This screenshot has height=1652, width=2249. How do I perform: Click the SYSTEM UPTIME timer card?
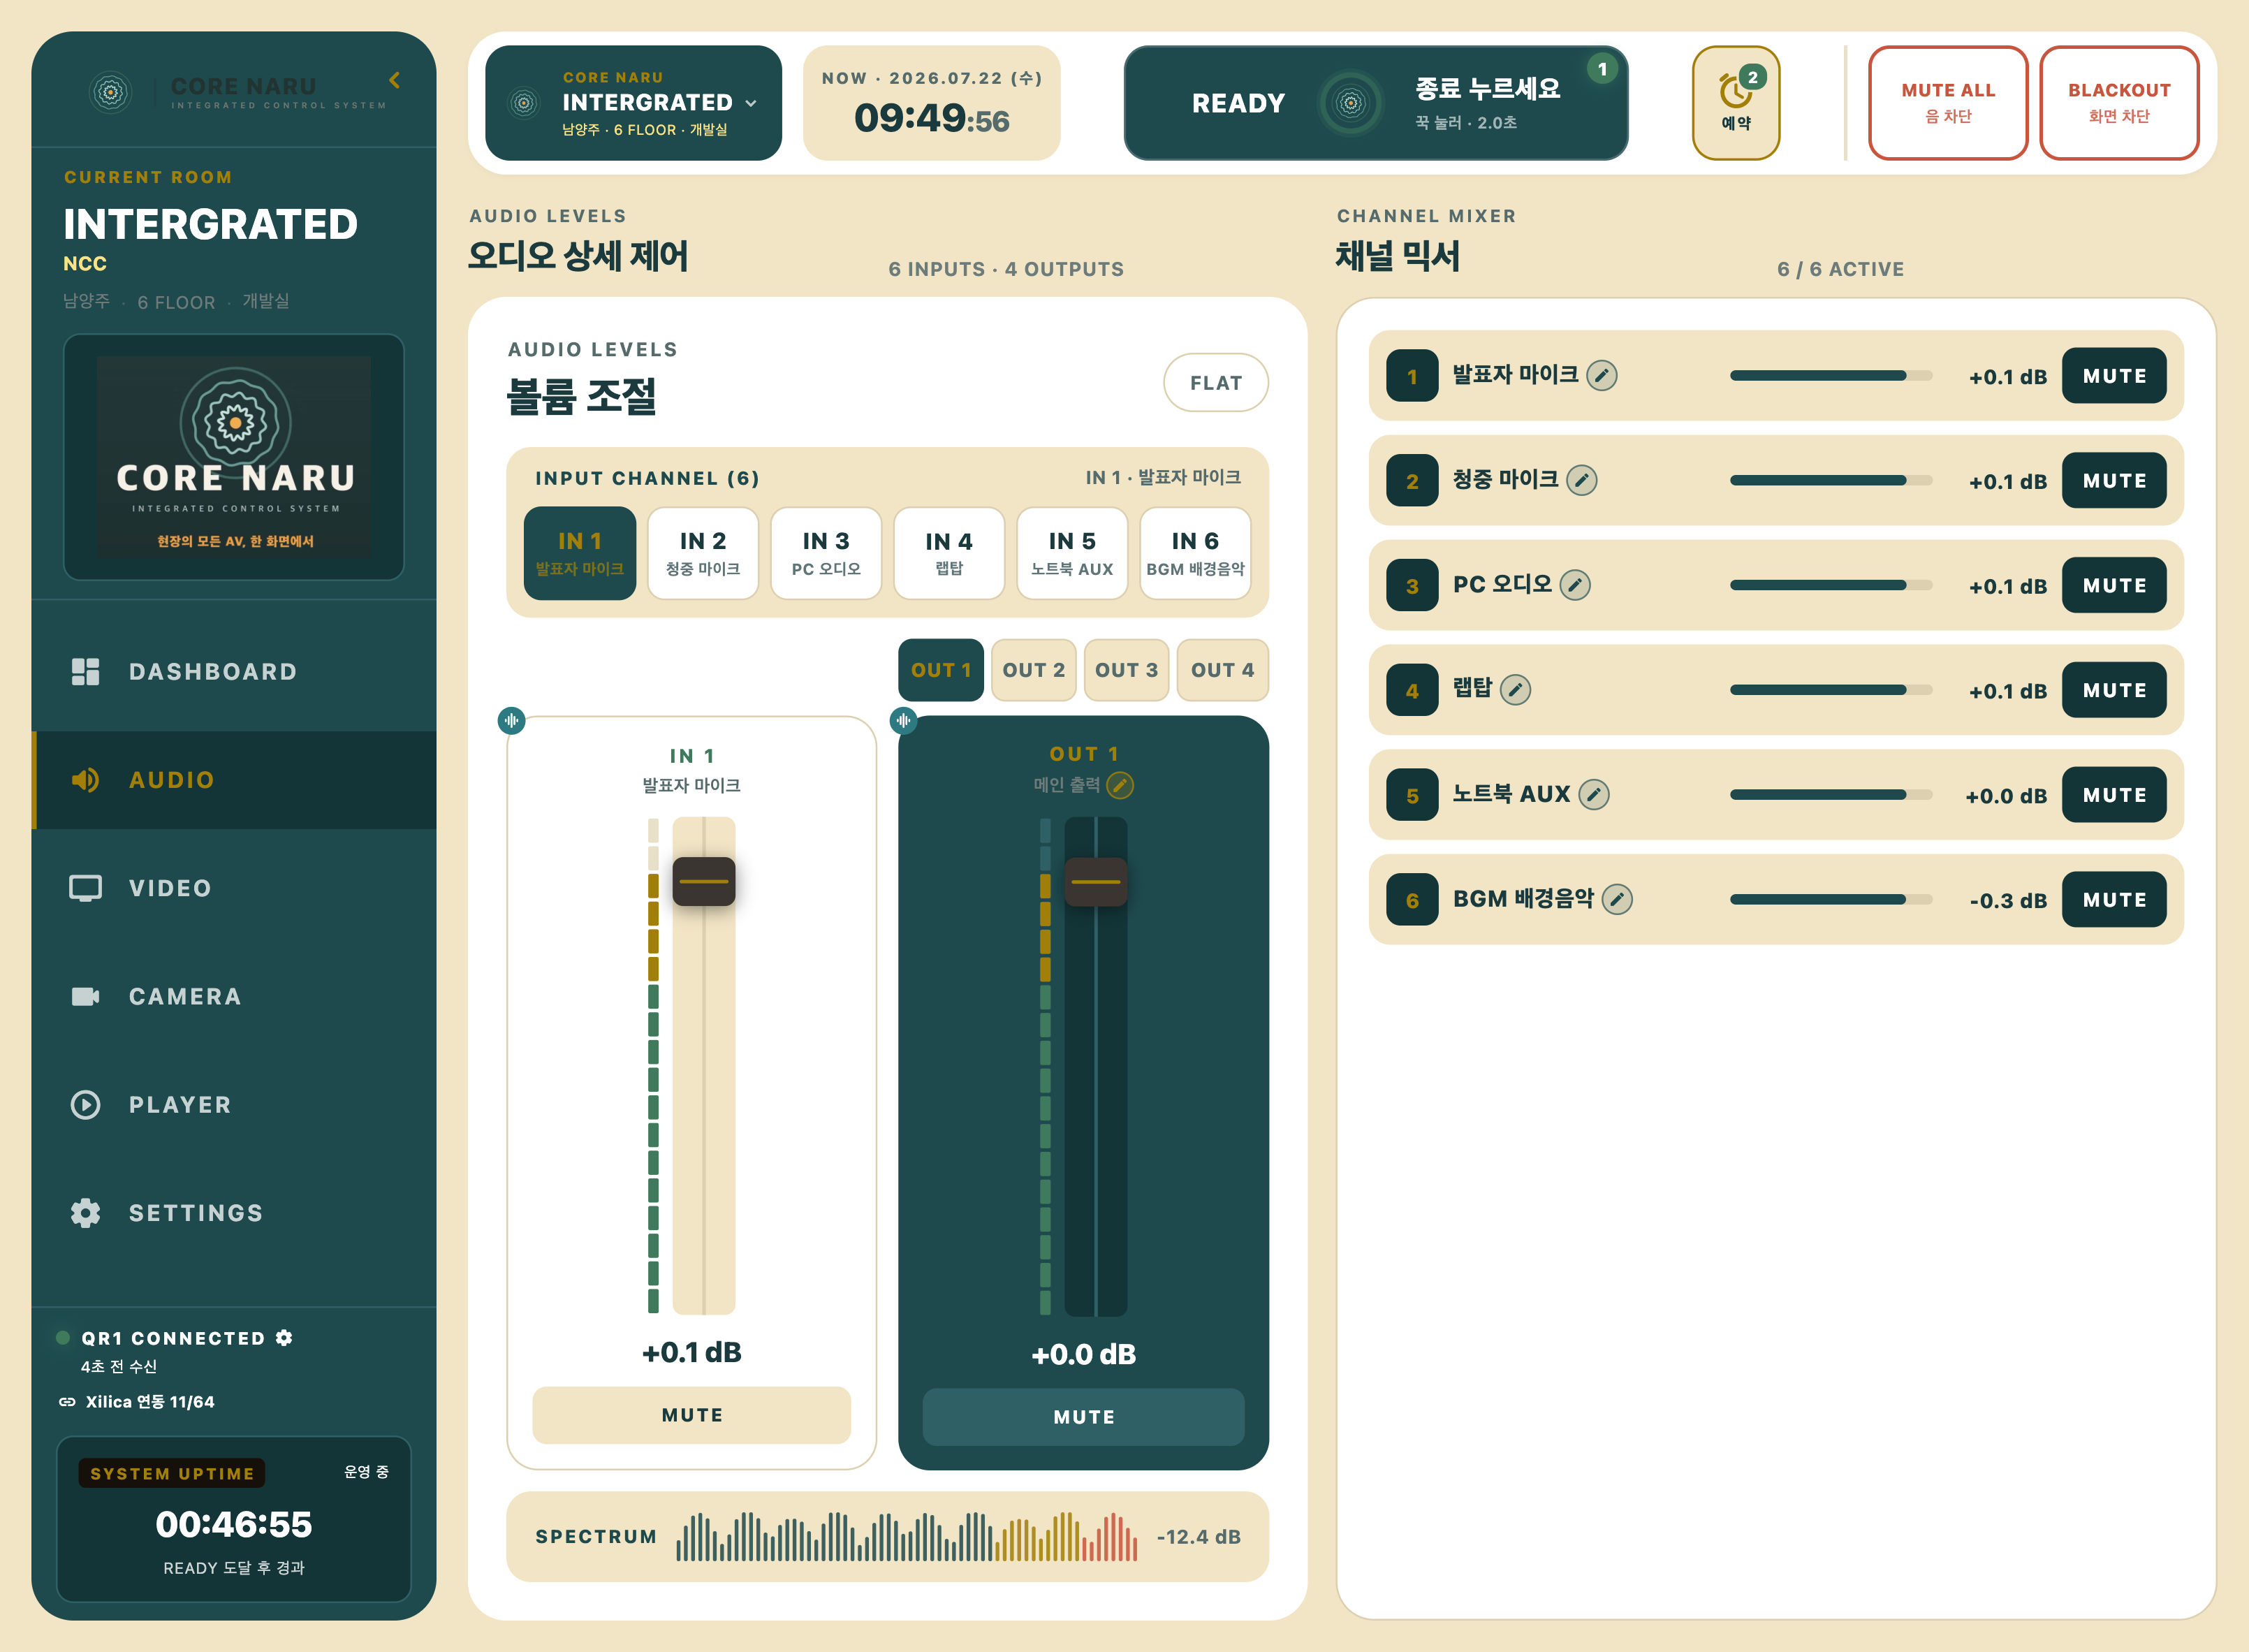point(234,1518)
